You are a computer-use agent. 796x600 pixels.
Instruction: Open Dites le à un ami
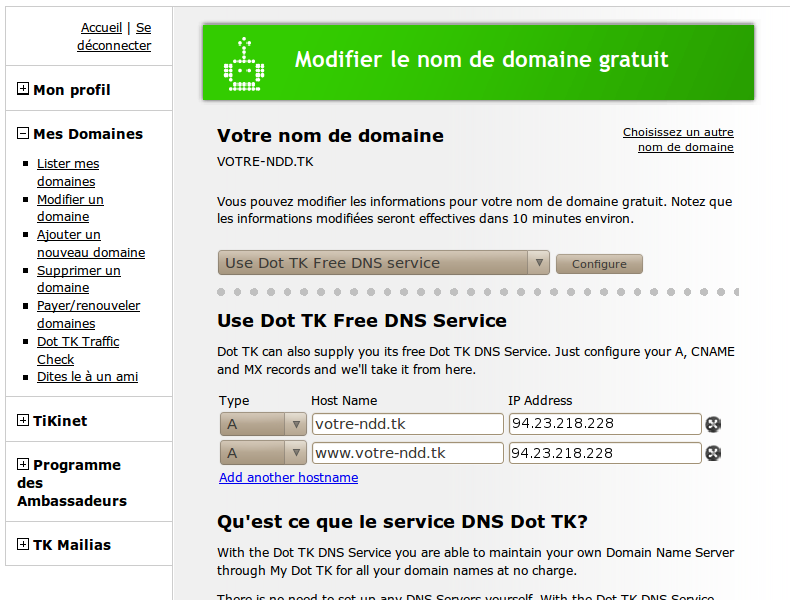pos(87,377)
